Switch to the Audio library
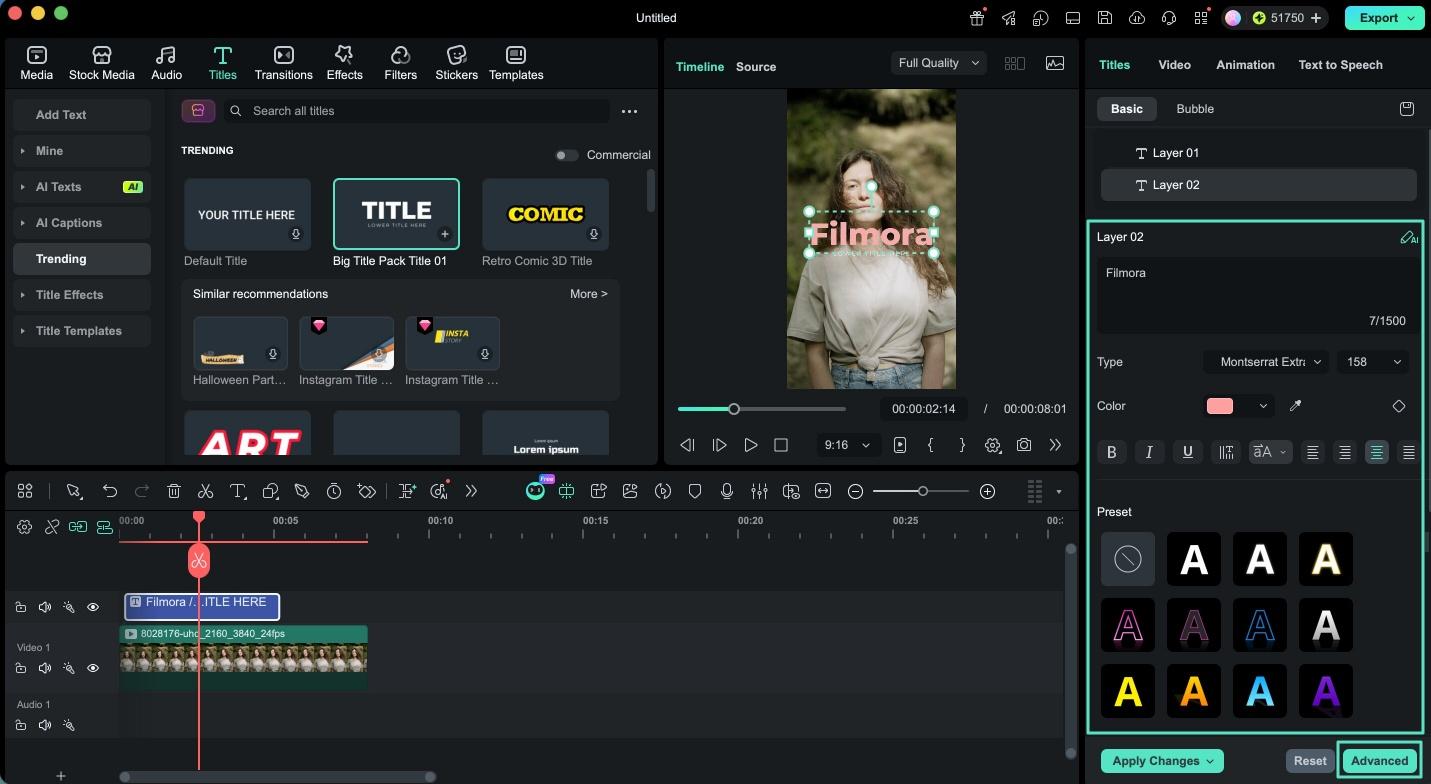1431x784 pixels. 166,63
